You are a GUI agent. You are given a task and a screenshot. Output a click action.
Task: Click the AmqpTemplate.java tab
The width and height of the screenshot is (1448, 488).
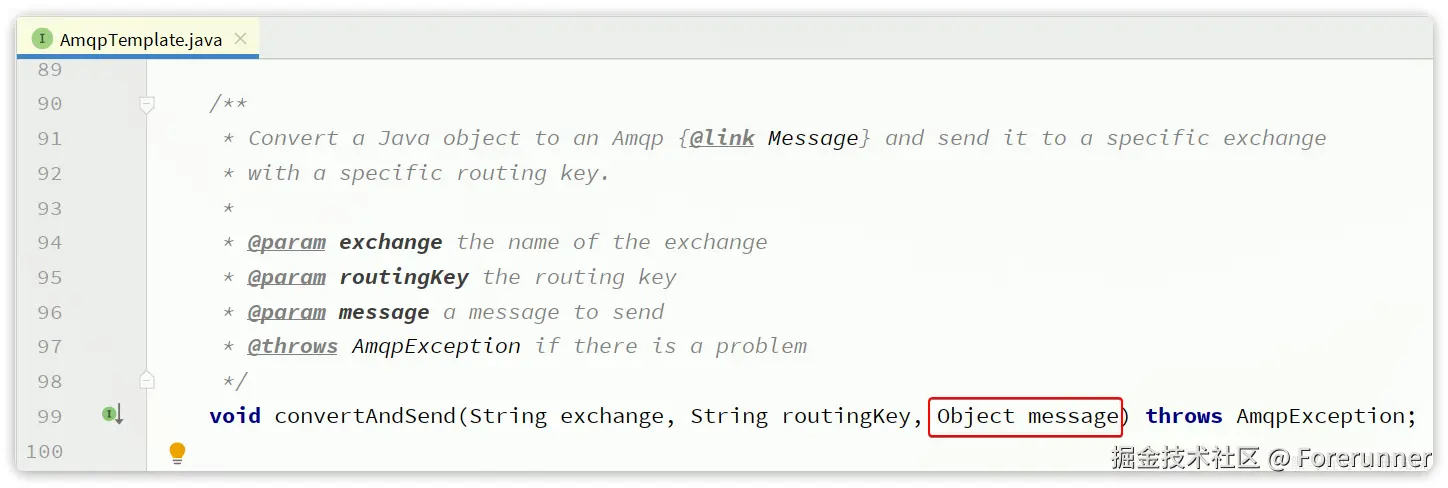pyautogui.click(x=142, y=40)
